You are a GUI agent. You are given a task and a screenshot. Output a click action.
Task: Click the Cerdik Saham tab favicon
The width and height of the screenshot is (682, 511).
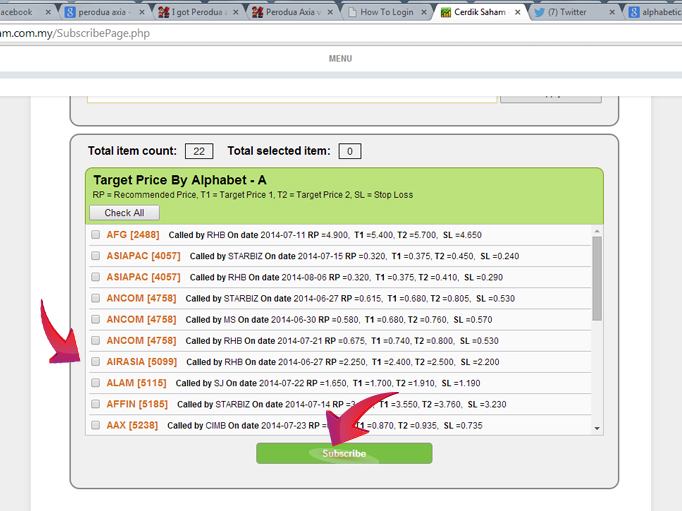pyautogui.click(x=446, y=12)
